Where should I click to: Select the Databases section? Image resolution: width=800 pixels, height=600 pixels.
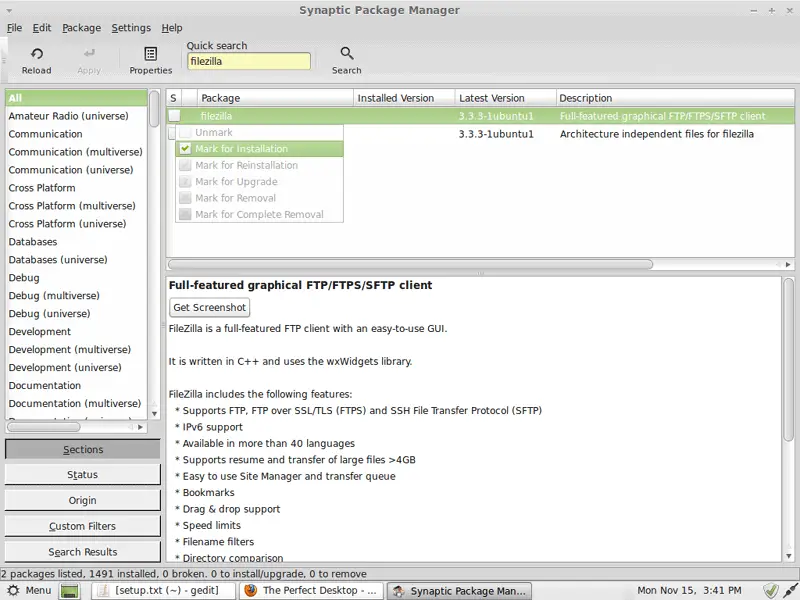[x=77, y=242]
